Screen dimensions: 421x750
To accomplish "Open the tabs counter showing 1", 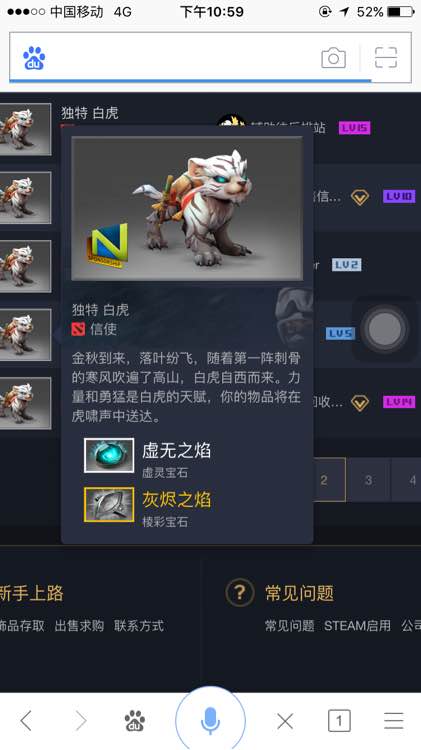I will (x=339, y=721).
